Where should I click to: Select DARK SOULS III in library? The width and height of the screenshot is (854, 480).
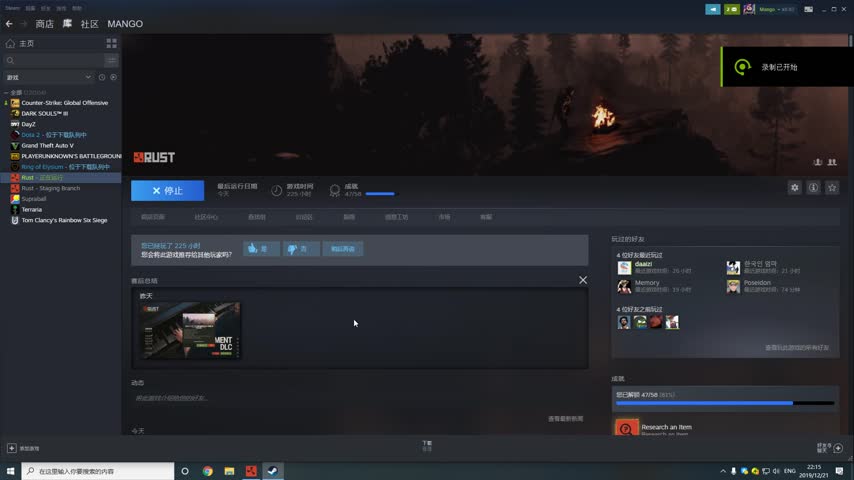(x=45, y=113)
